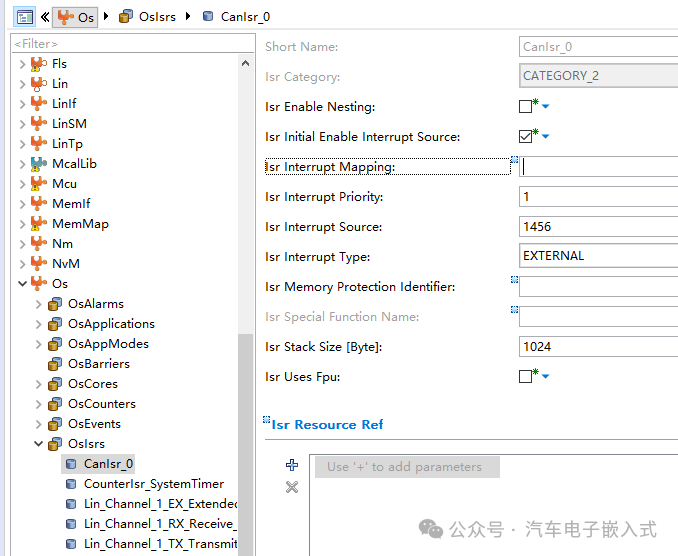Select Lin_Channel_1_RX_Receive item in tree
678x556 pixels.
(160, 524)
